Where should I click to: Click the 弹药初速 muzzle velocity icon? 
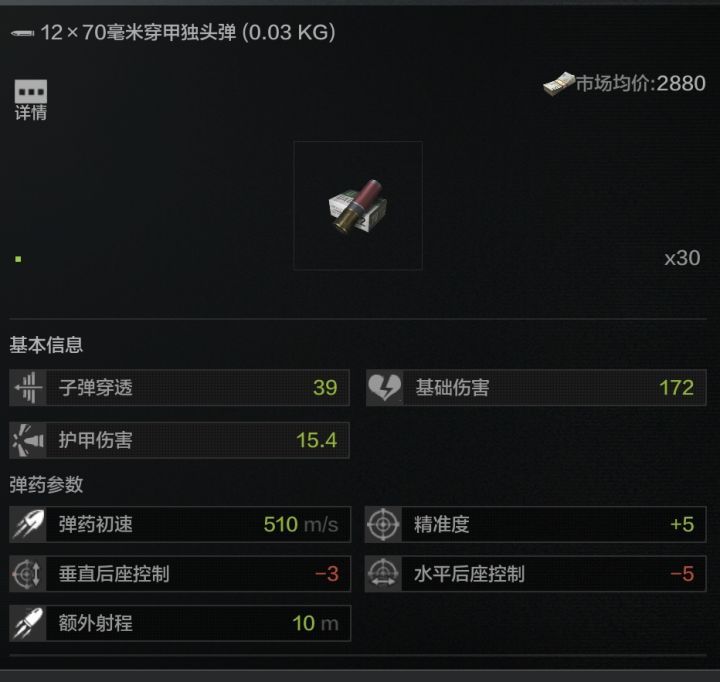(x=28, y=524)
